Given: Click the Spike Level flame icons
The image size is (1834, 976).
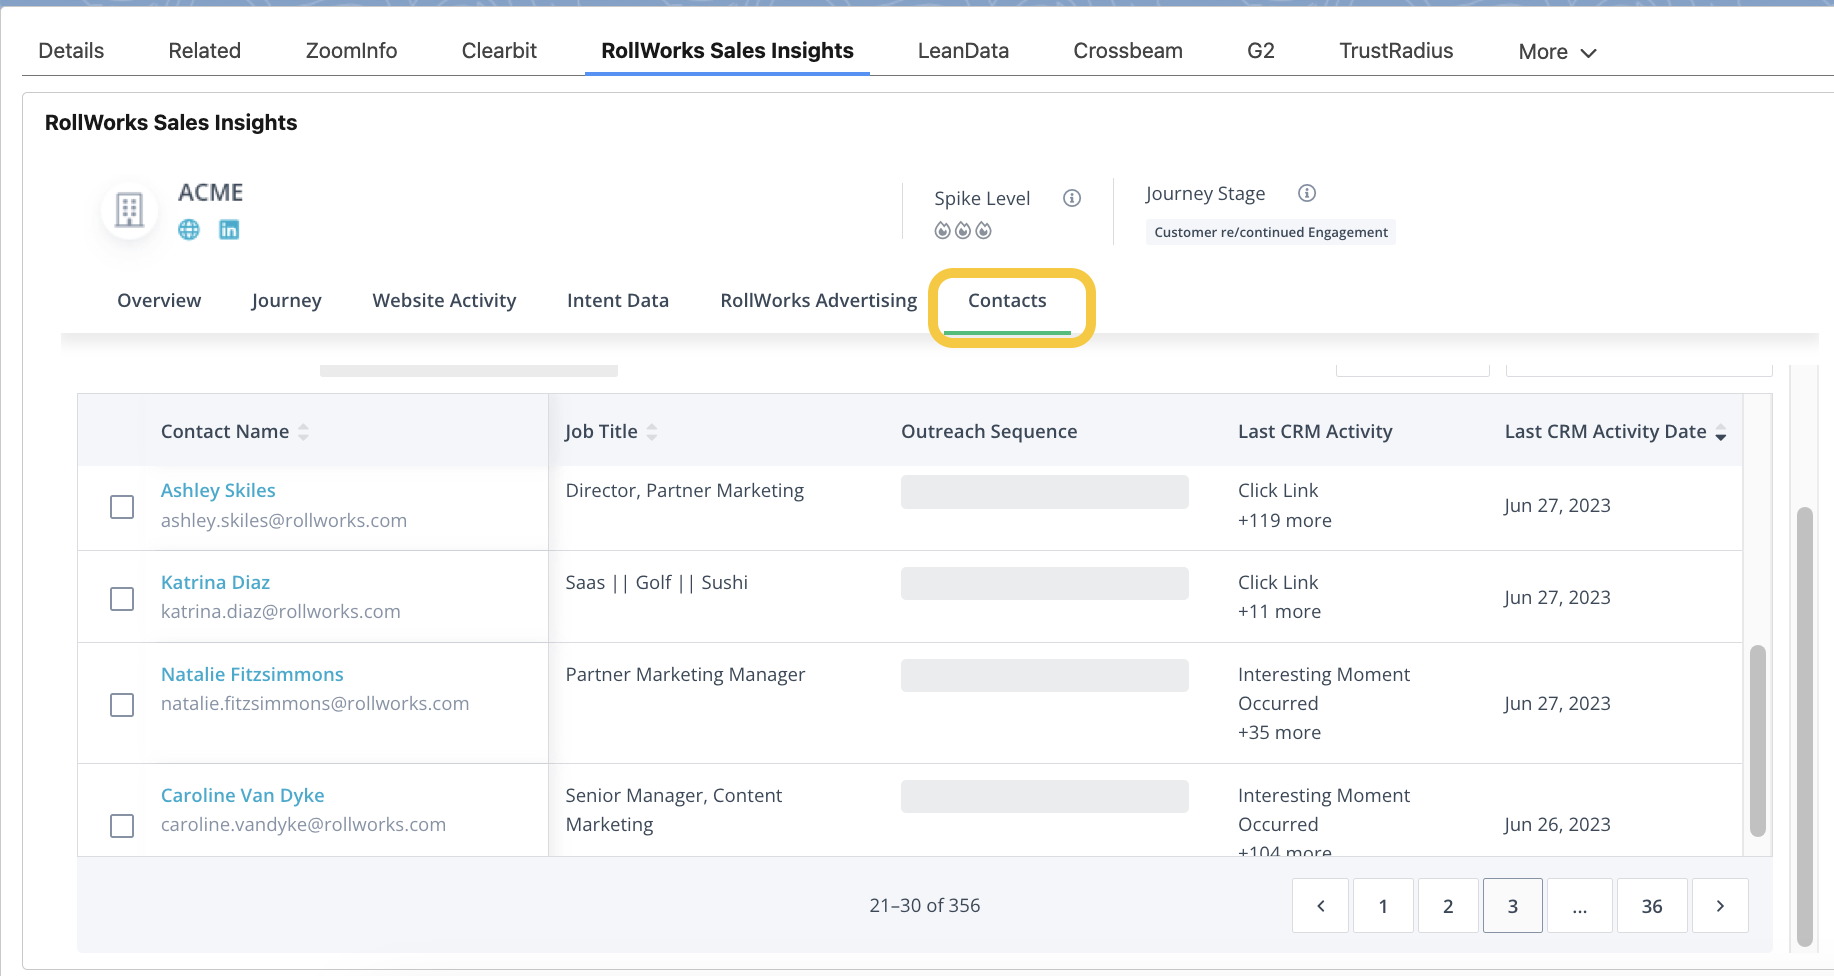Looking at the screenshot, I should click(x=962, y=231).
